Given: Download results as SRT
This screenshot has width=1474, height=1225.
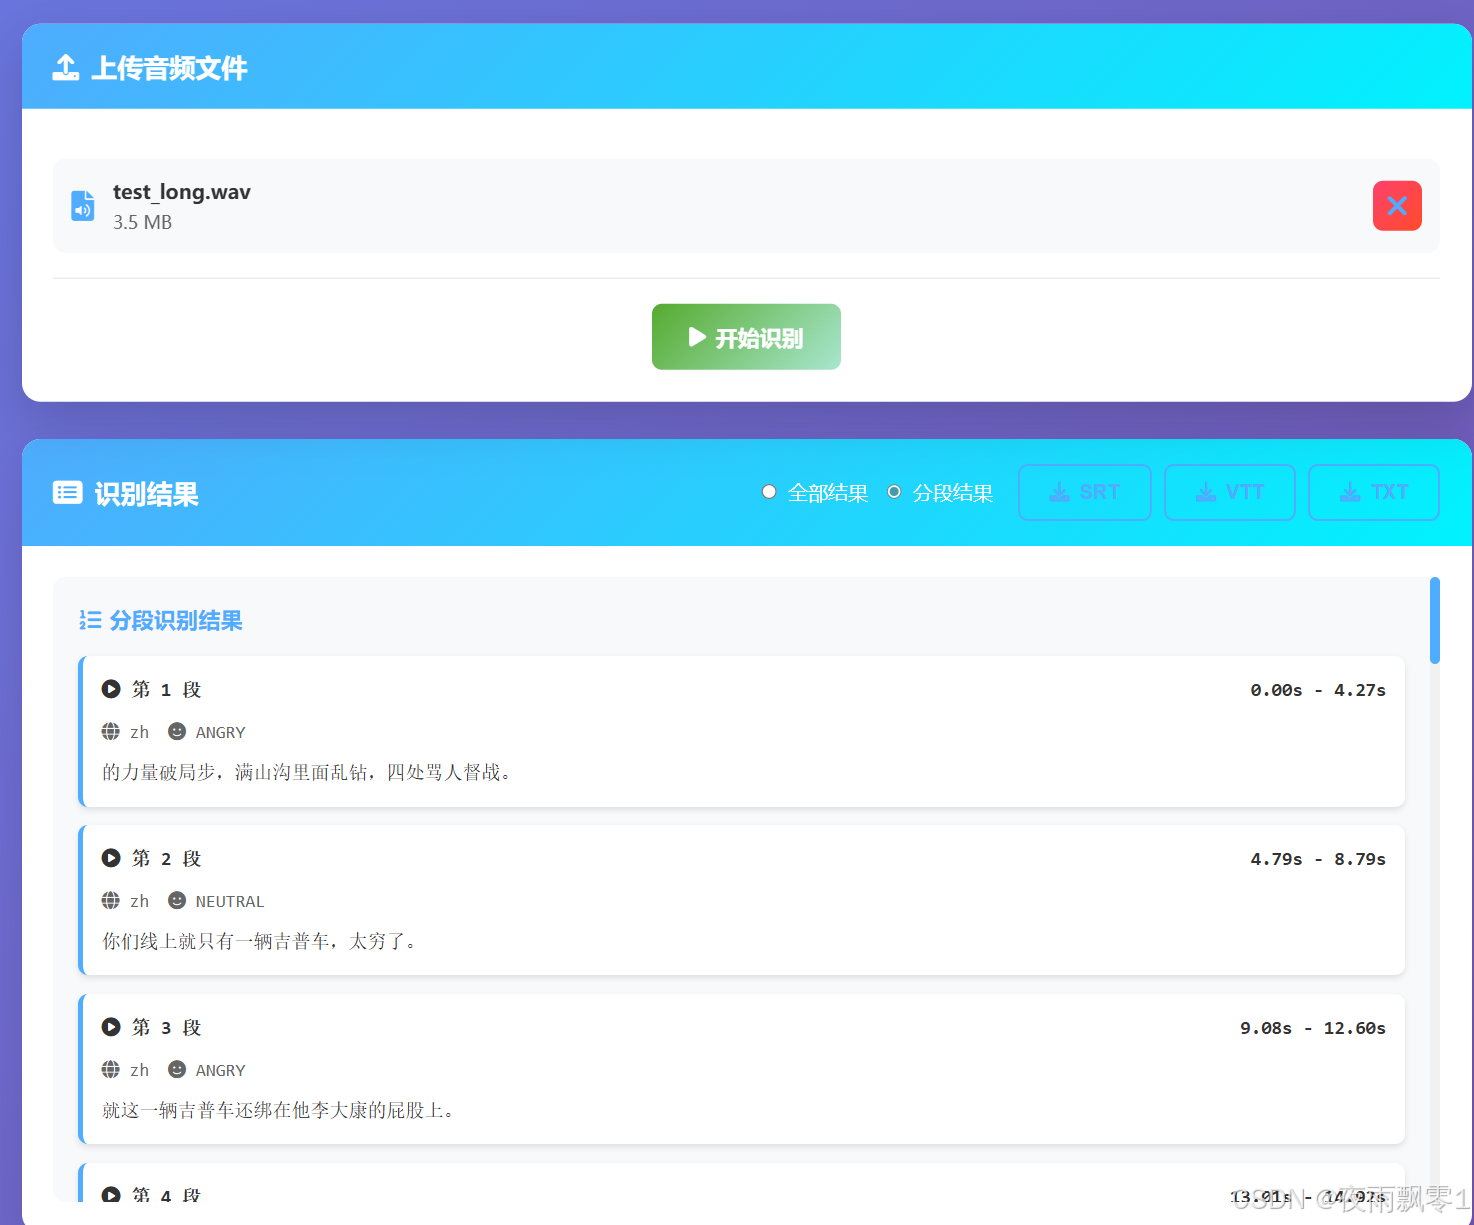Looking at the screenshot, I should [1085, 492].
